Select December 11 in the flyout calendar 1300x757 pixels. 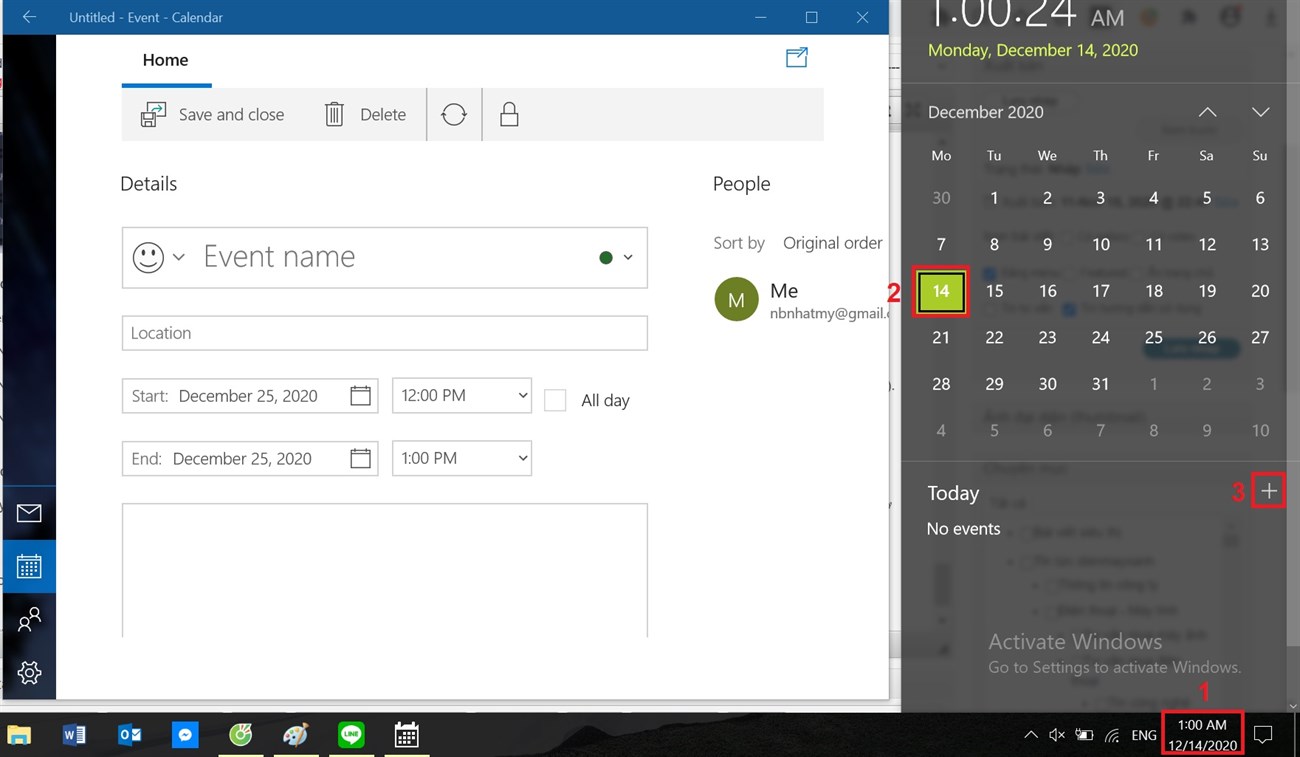point(1154,245)
